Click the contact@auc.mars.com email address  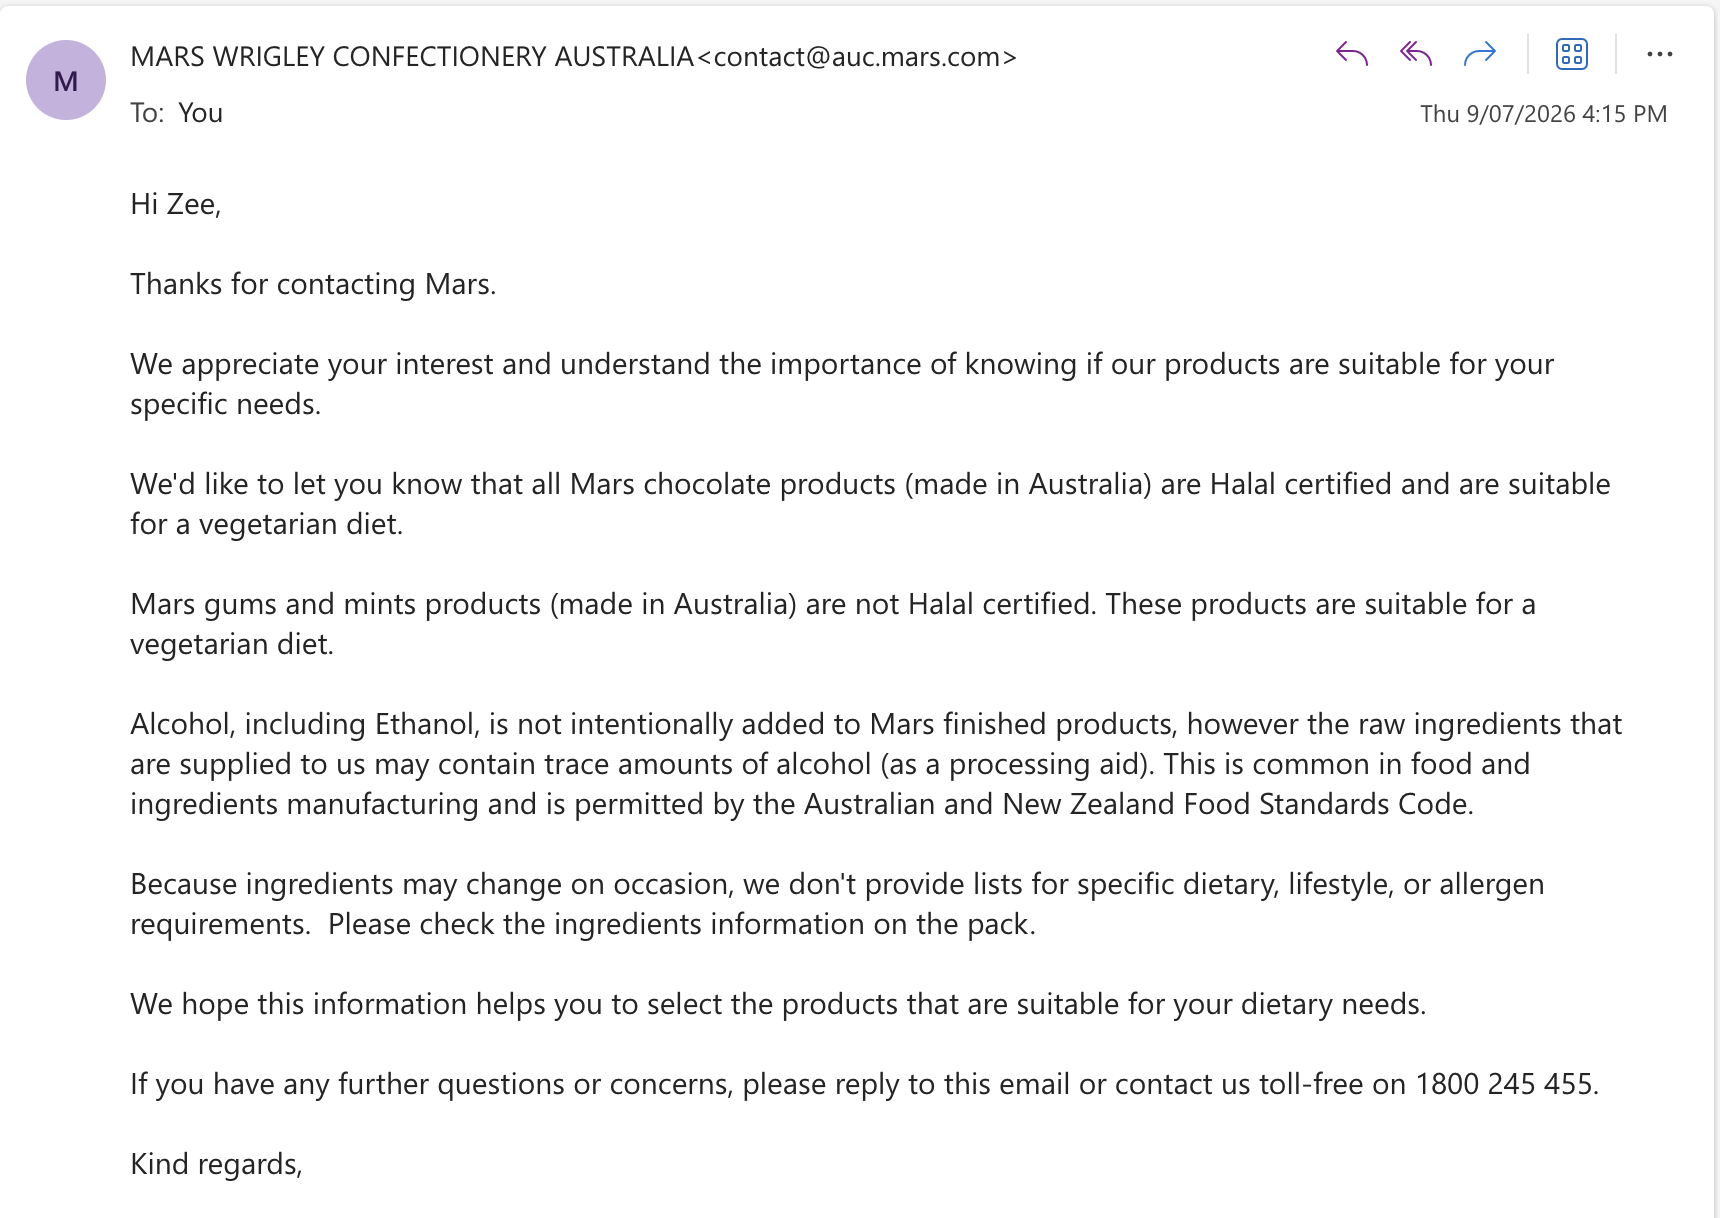point(856,57)
